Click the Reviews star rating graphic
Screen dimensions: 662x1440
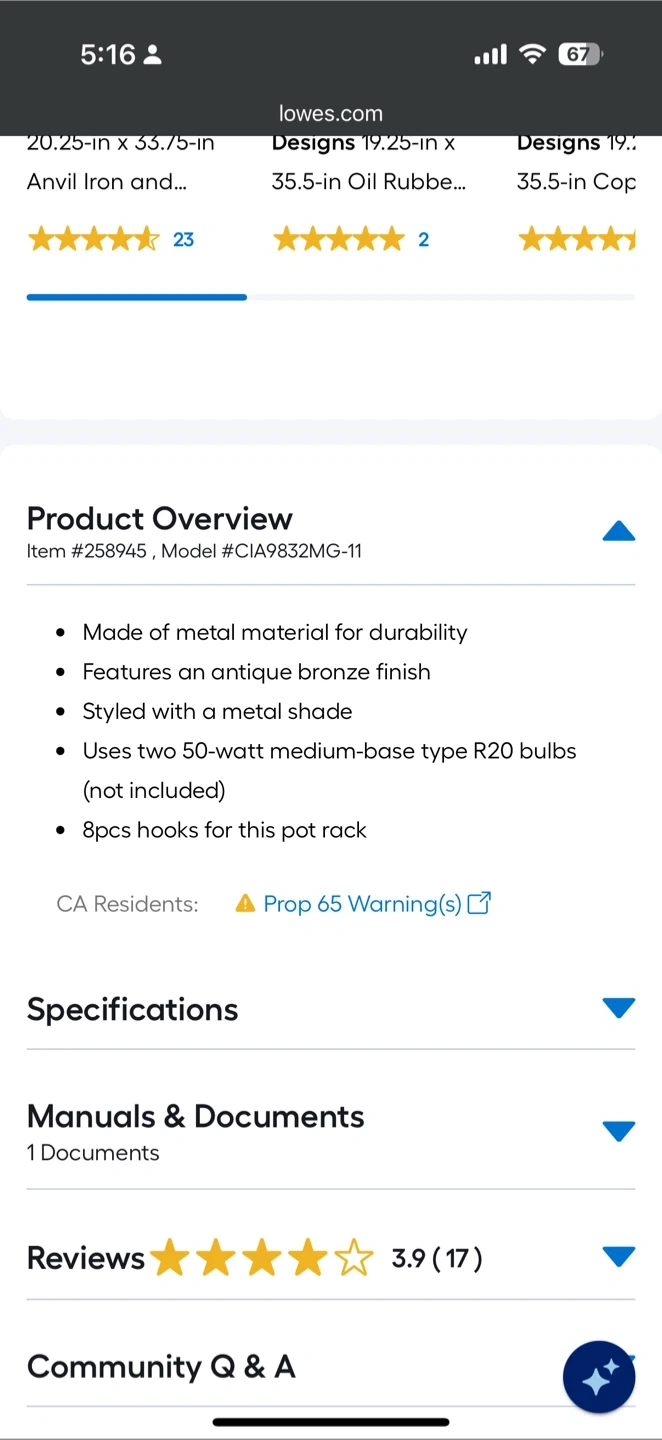[x=262, y=1258]
